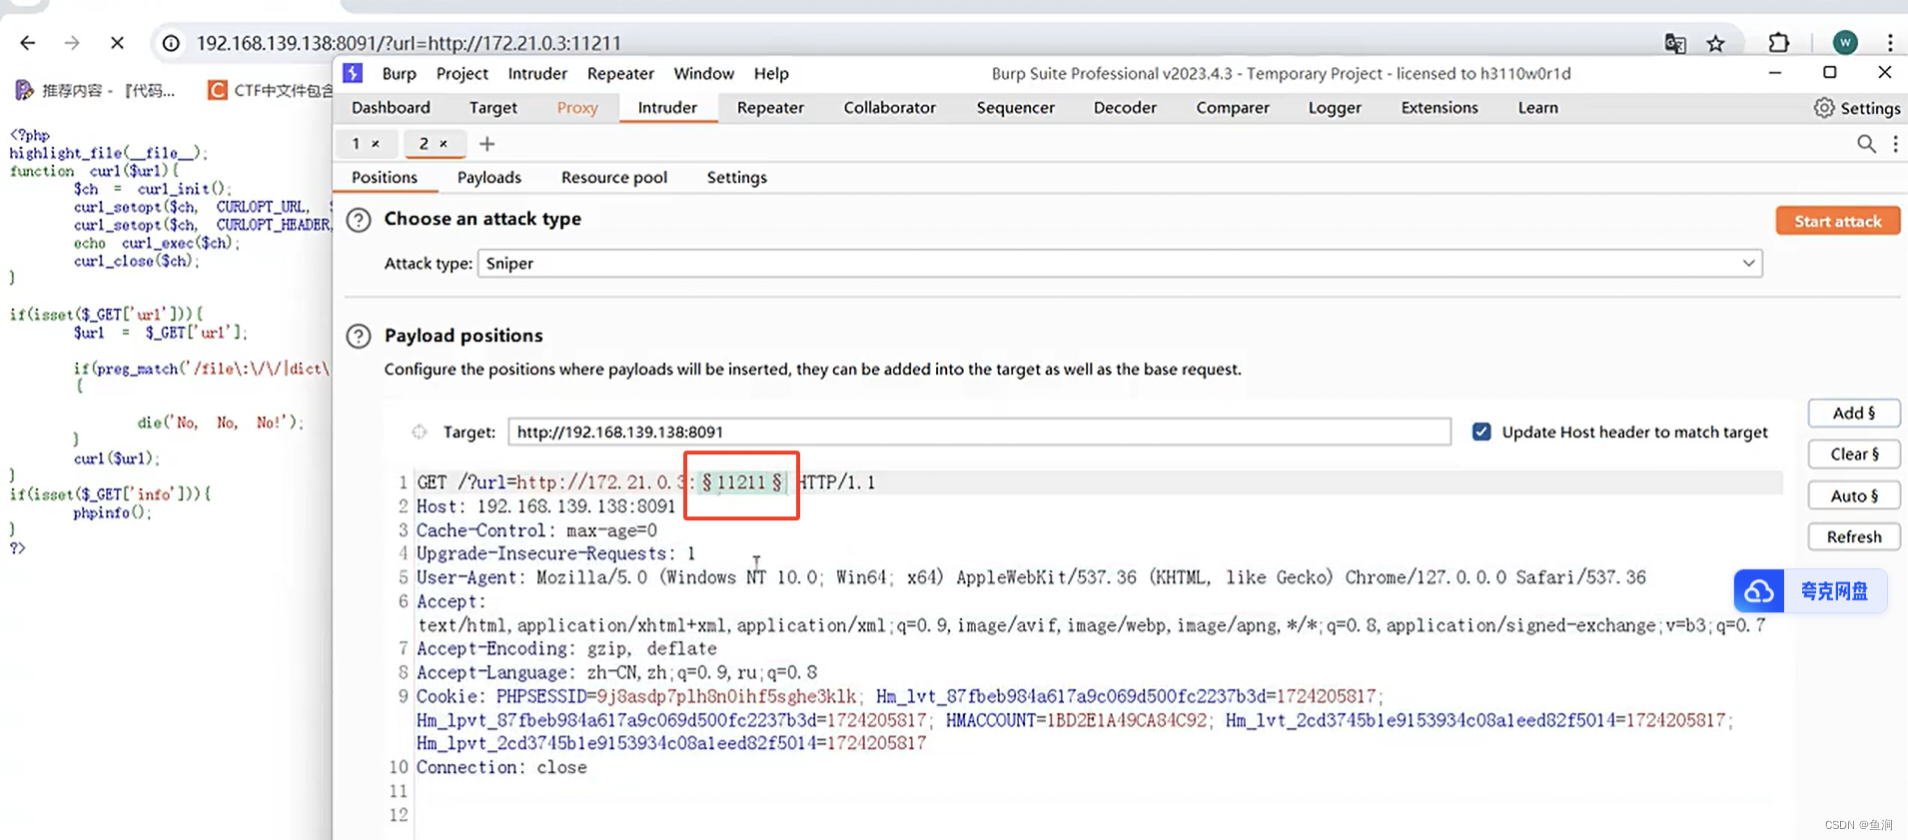
Task: Toggle Update Host header to match target
Action: point(1481,432)
